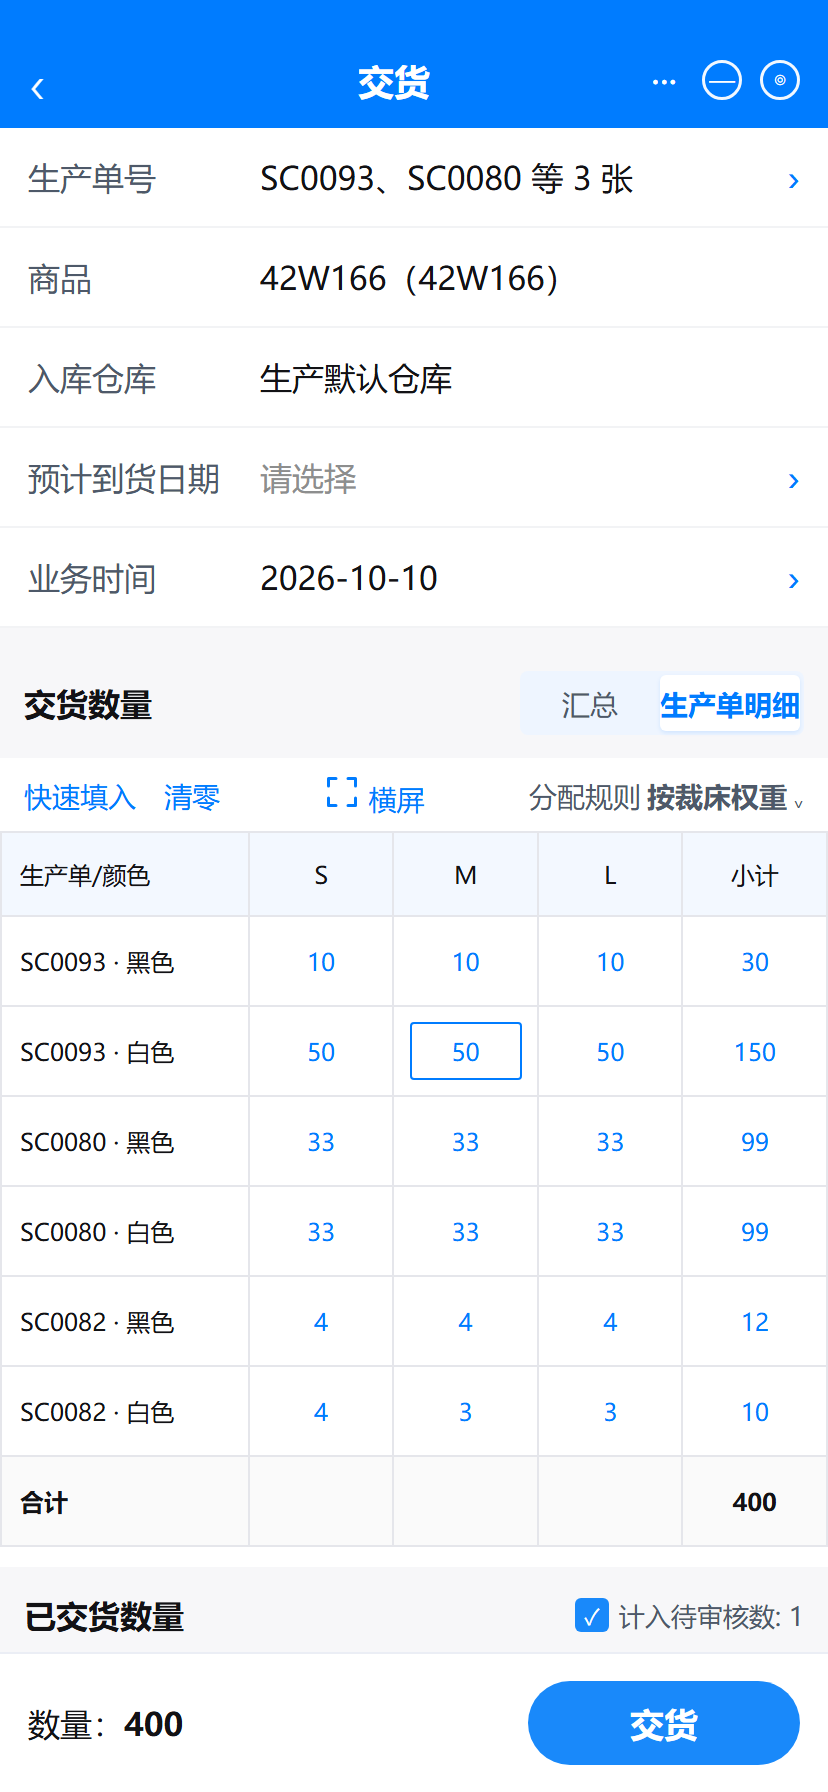Tap the 数量：400 summary at bottom
The image size is (828, 1792).
pos(105,1724)
